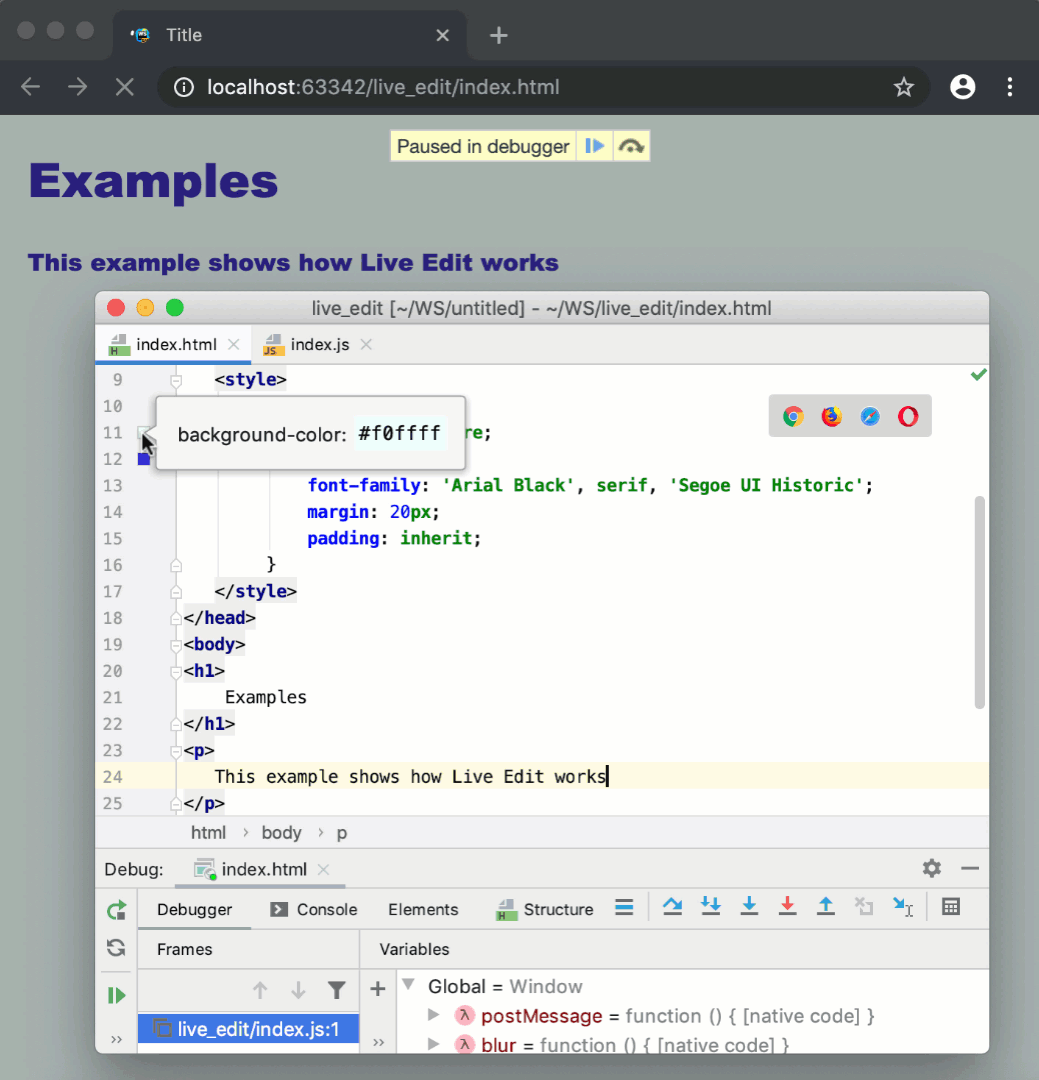
Task: Click the Step Over debugger icon
Action: tap(672, 906)
